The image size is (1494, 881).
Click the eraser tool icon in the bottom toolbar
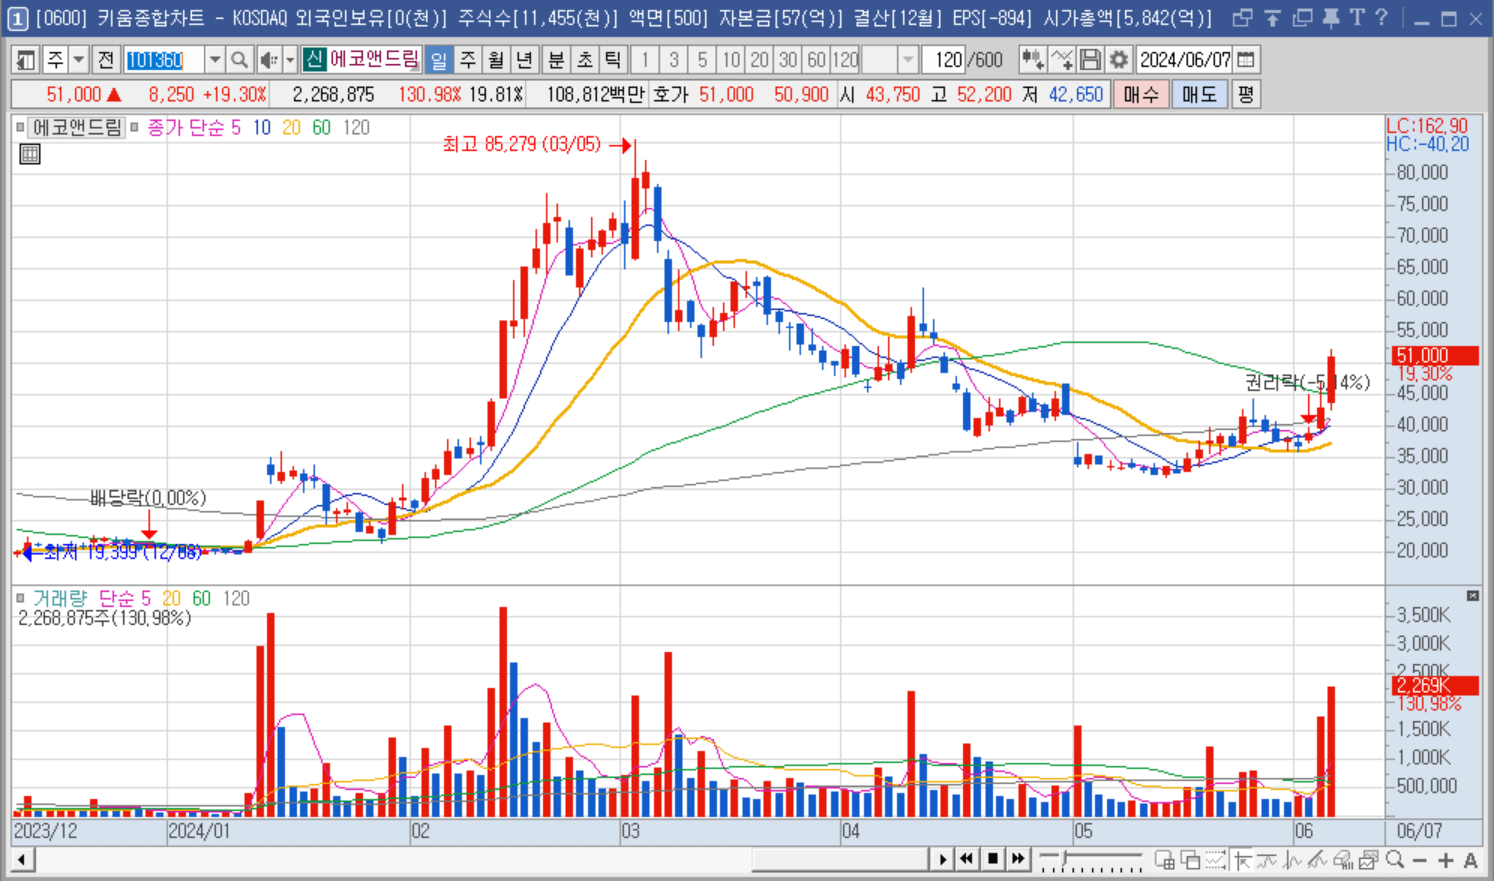point(1343,860)
